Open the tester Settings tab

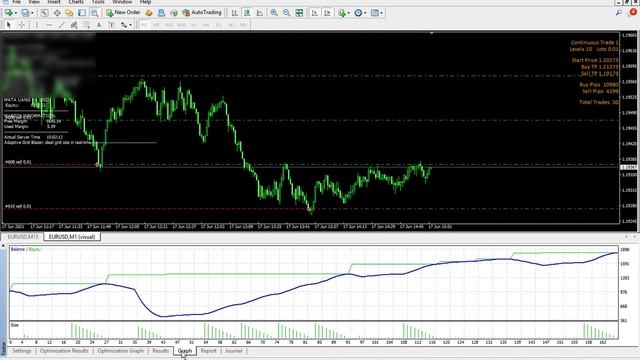point(22,351)
